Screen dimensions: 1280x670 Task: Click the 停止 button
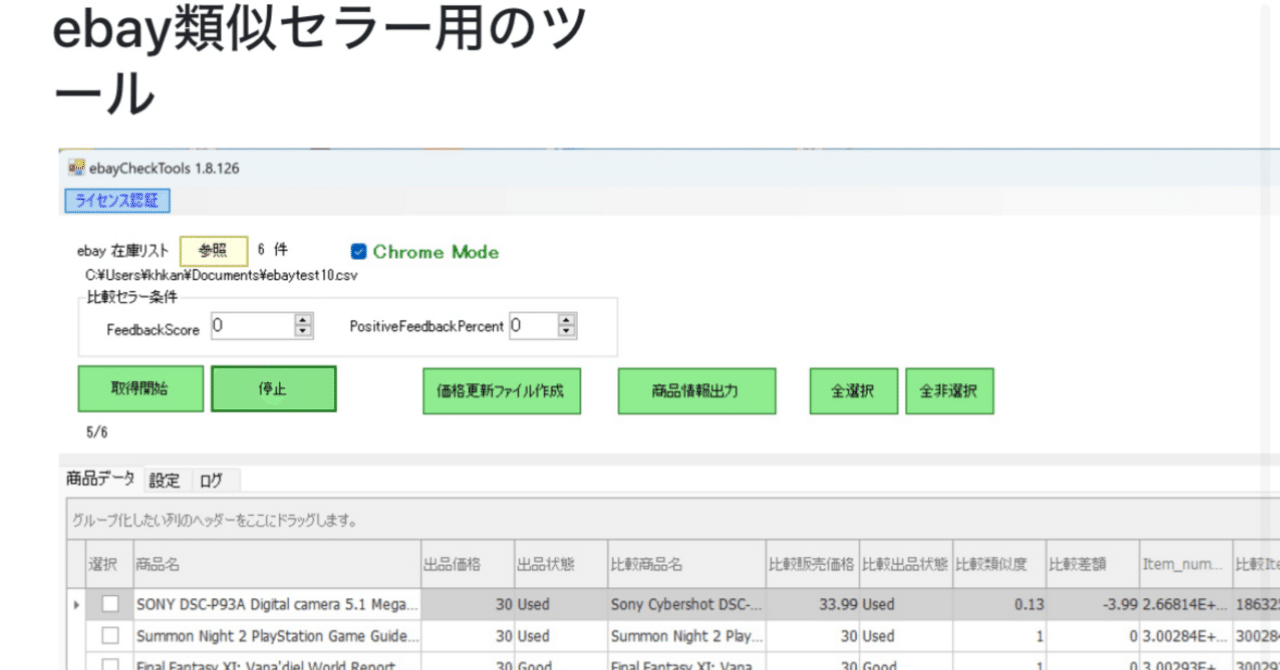pyautogui.click(x=273, y=389)
